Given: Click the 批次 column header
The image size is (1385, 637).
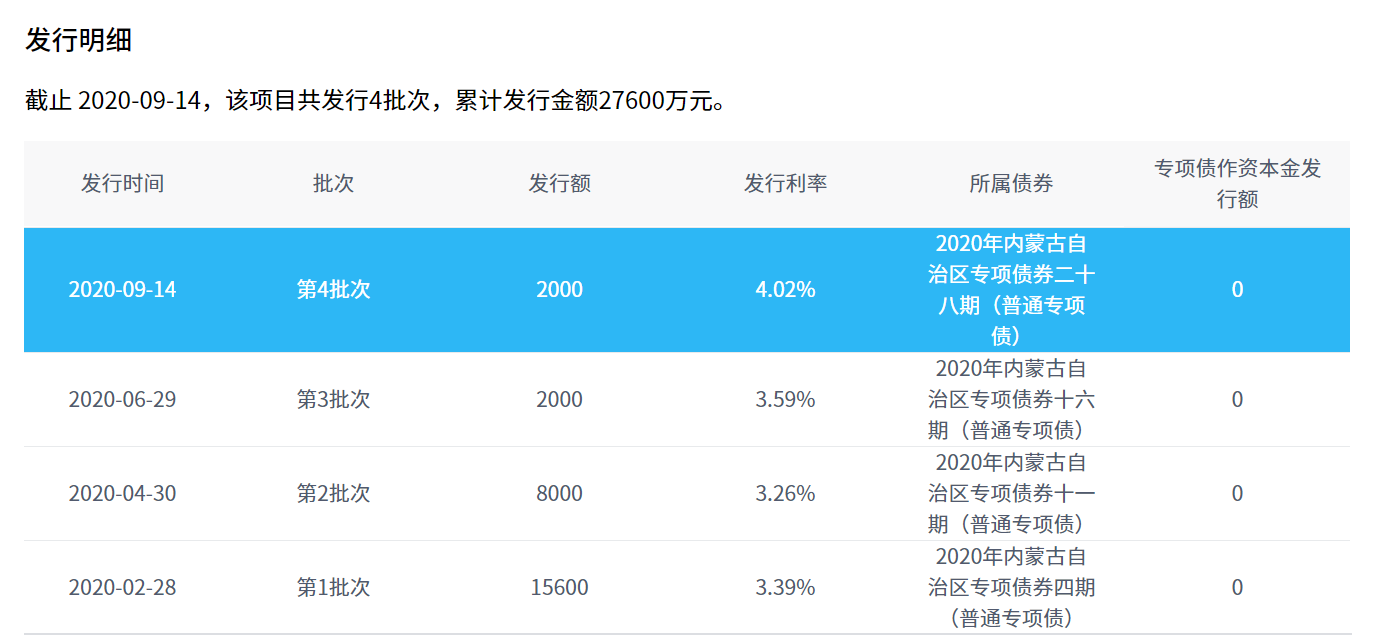Looking at the screenshot, I should pyautogui.click(x=333, y=184).
